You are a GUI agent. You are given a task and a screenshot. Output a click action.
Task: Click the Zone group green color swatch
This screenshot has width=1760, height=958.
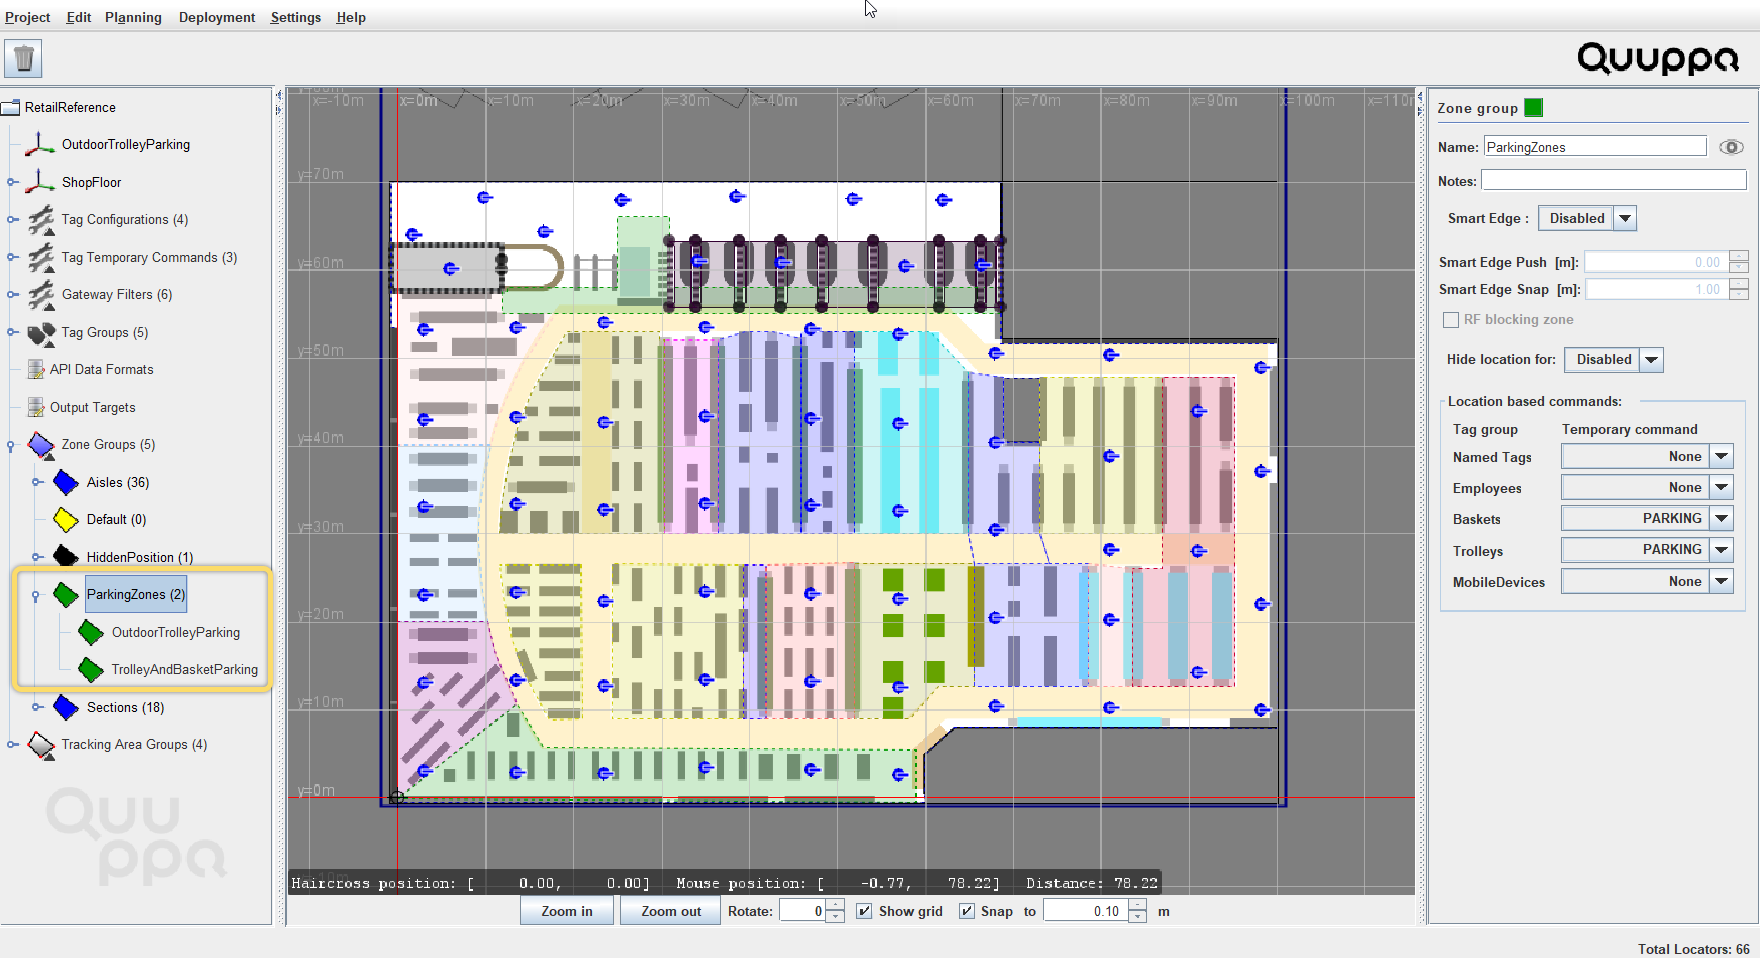coord(1534,108)
